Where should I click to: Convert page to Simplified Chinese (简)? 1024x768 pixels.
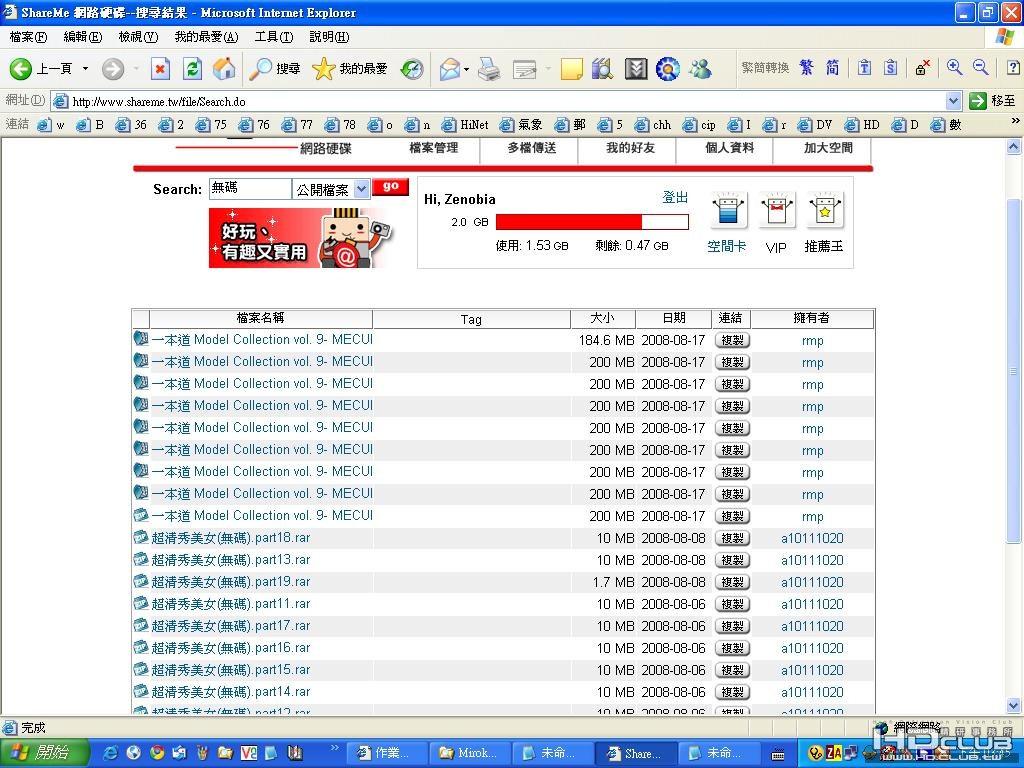click(x=833, y=67)
